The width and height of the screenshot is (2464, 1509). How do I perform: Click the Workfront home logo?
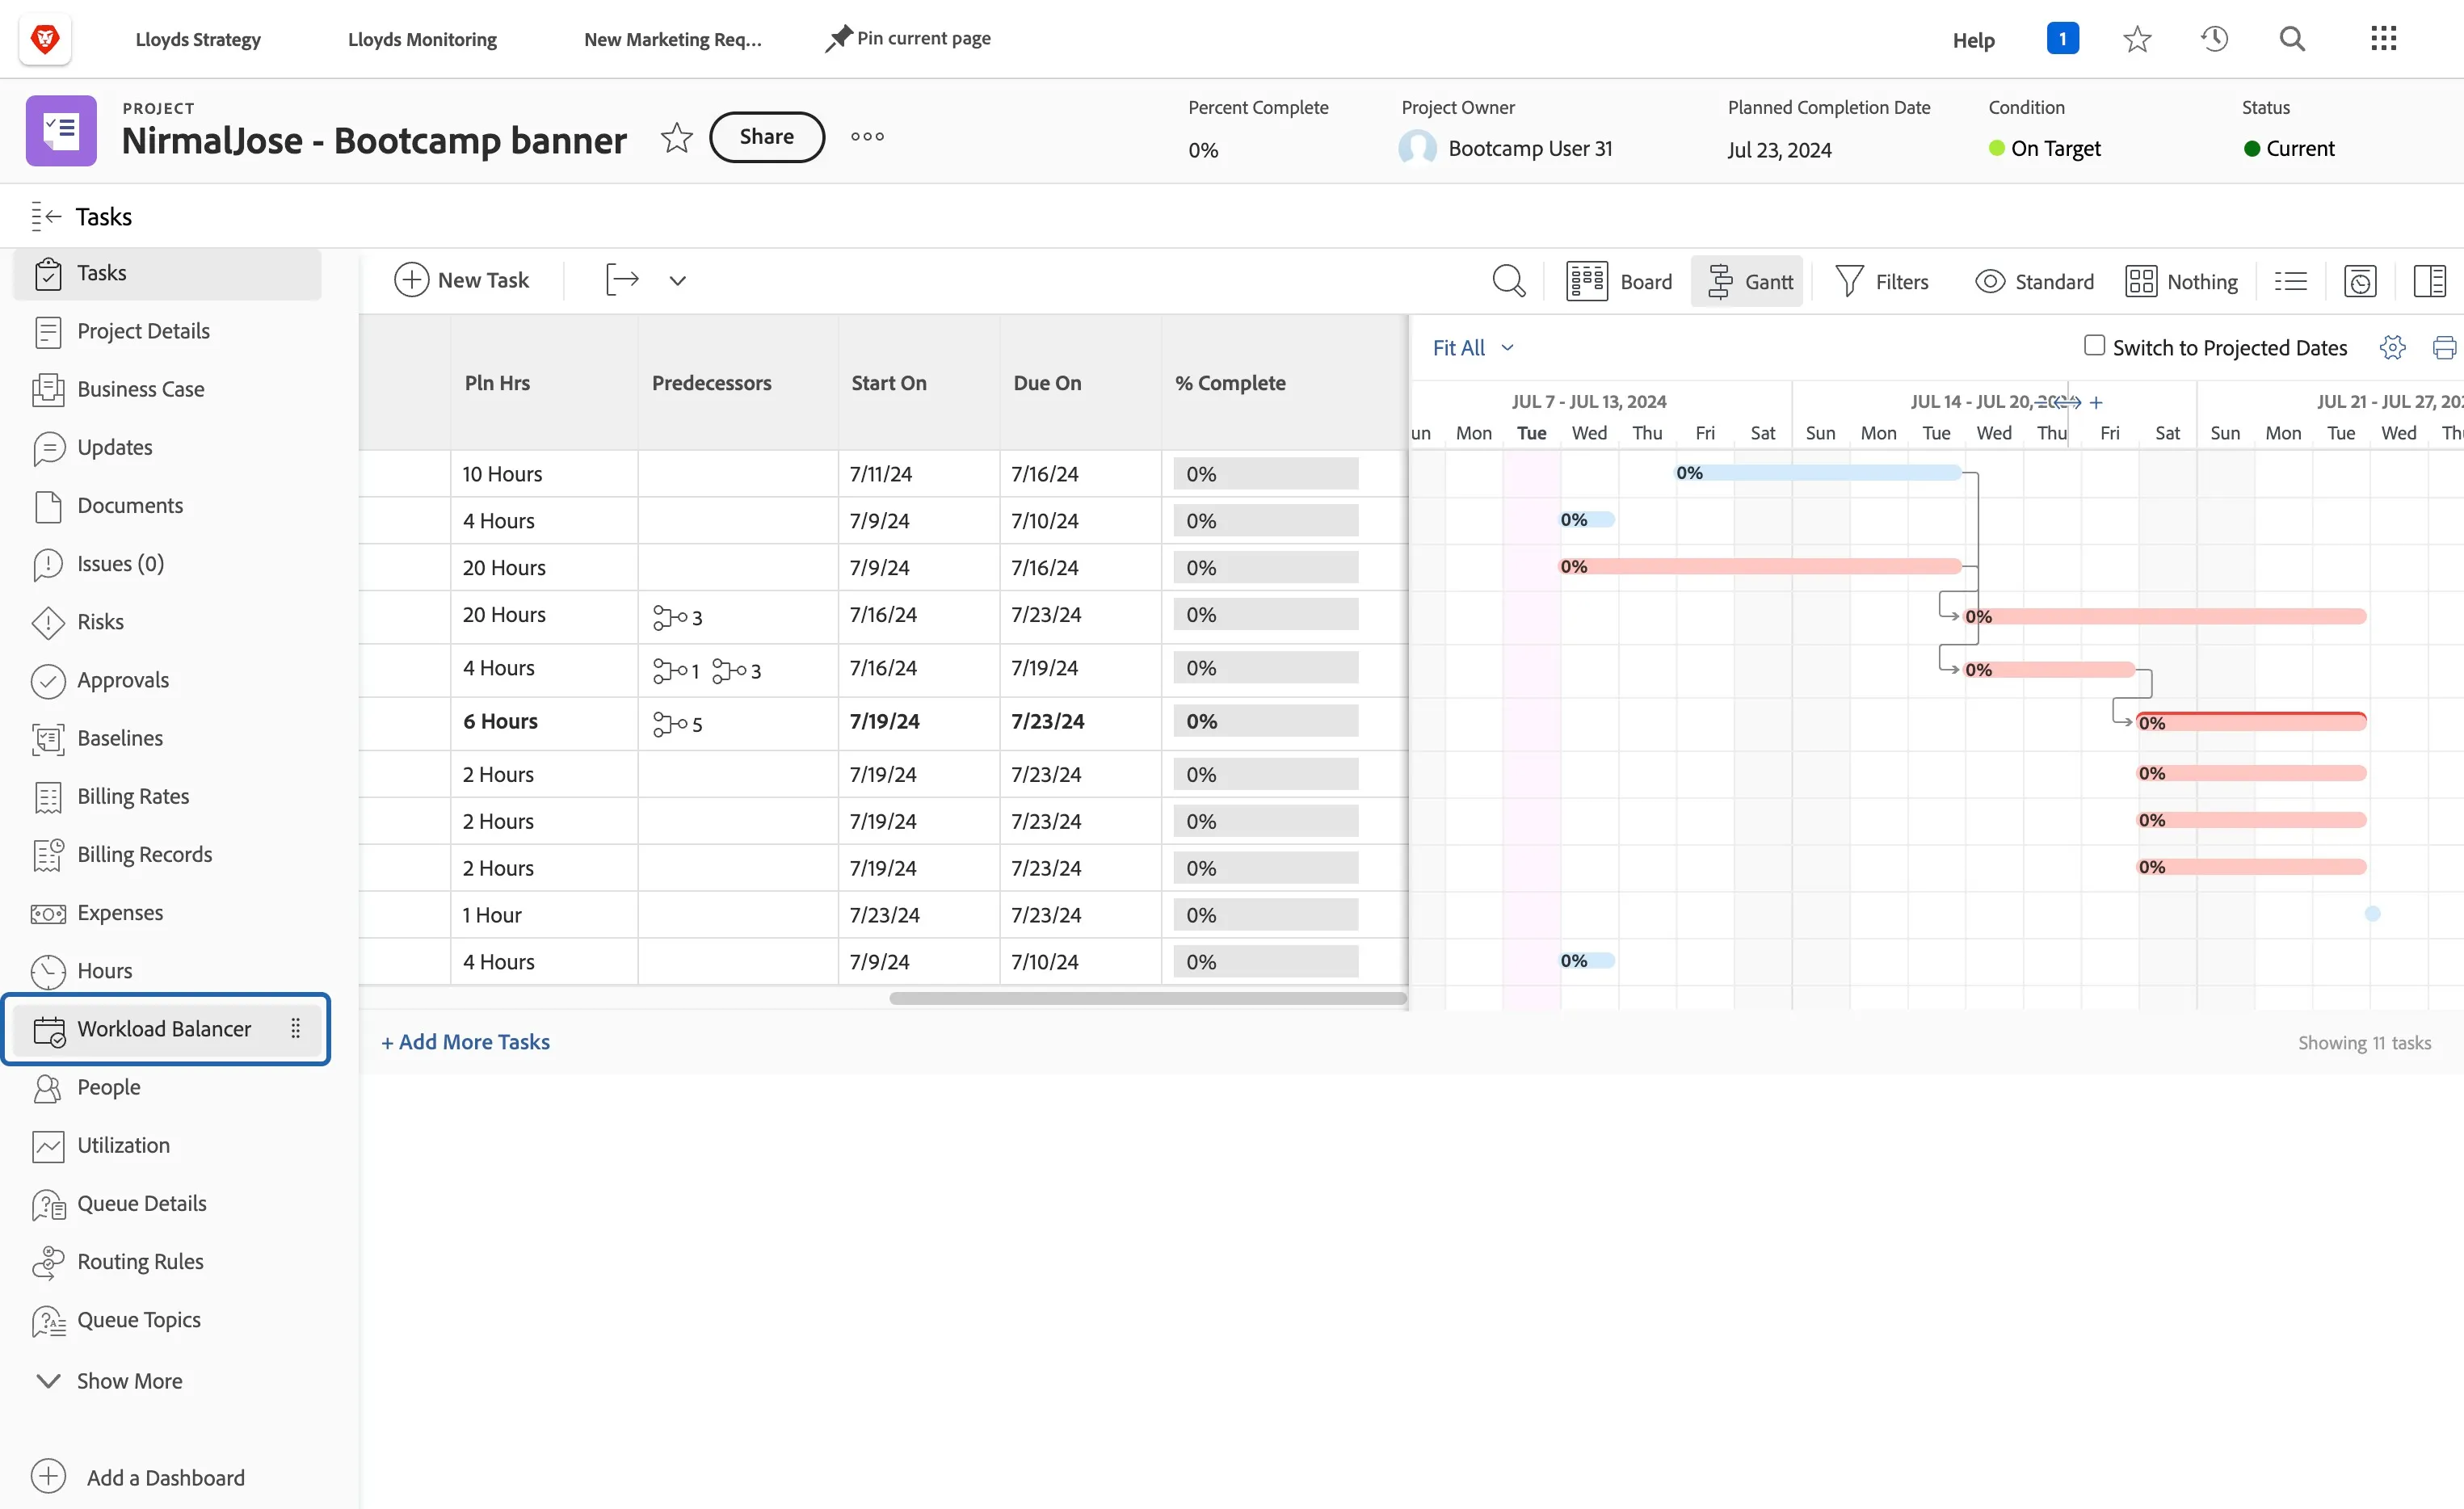pos(45,39)
